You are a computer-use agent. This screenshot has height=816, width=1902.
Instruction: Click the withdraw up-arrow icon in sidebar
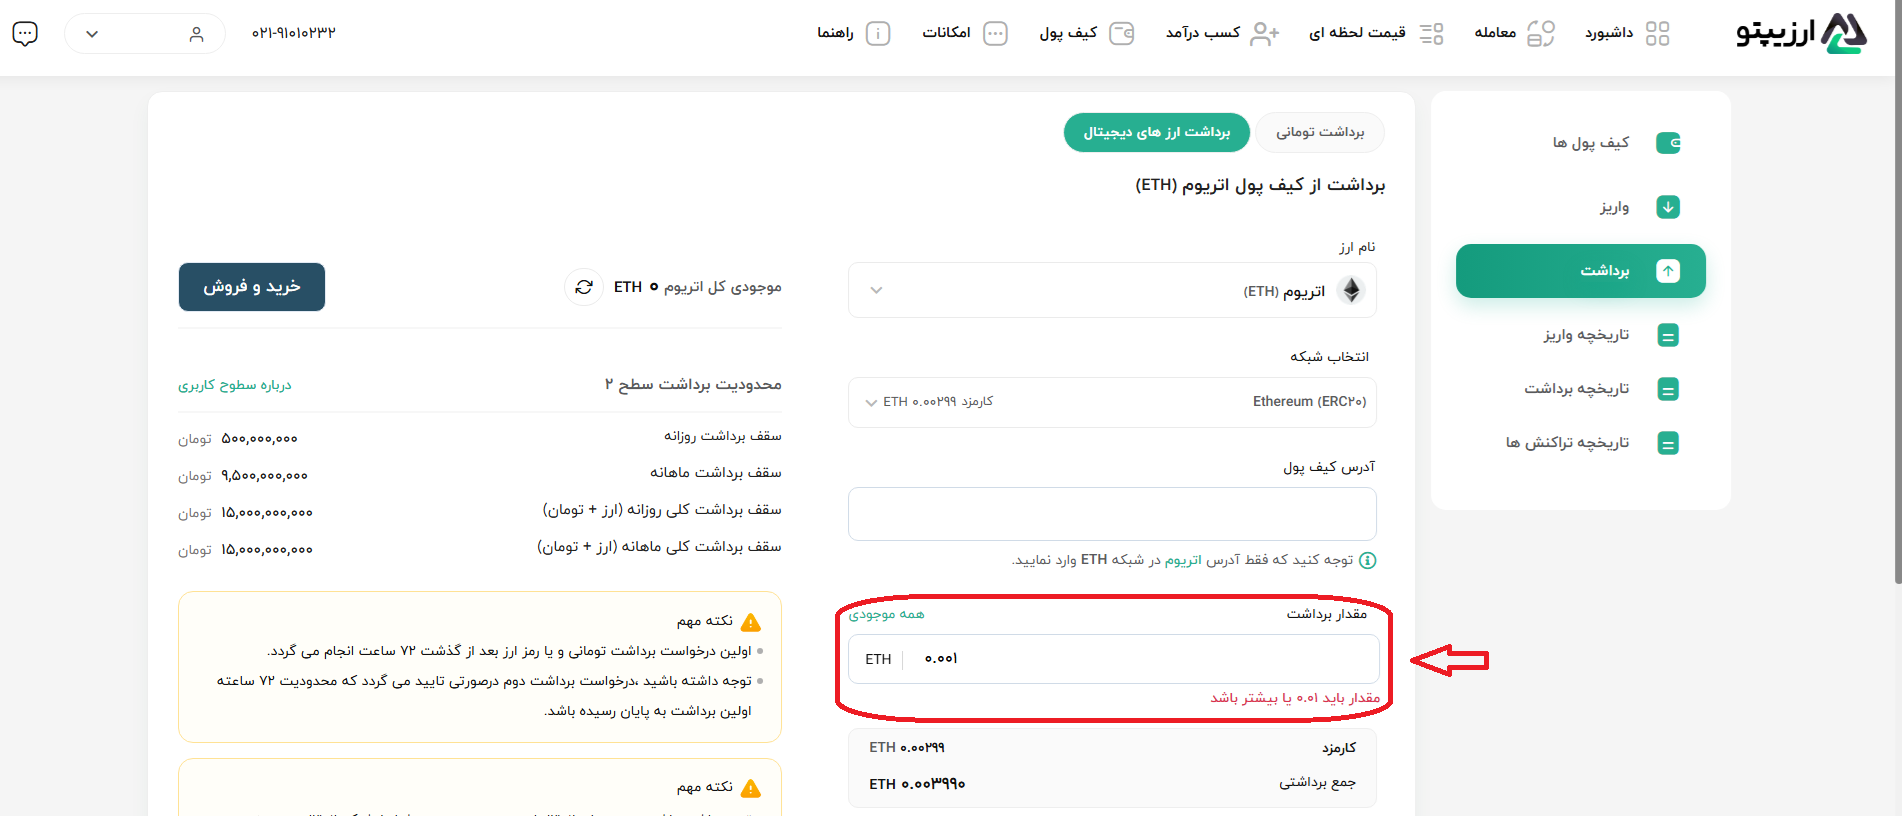(1668, 271)
